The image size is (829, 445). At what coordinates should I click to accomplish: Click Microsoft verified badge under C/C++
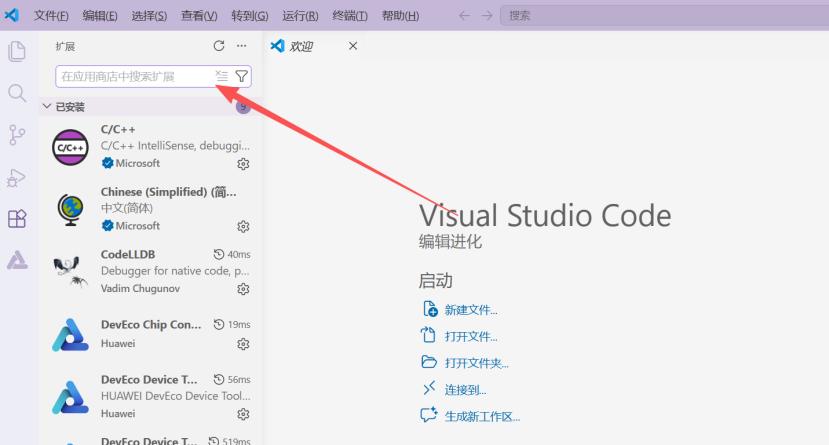(107, 163)
